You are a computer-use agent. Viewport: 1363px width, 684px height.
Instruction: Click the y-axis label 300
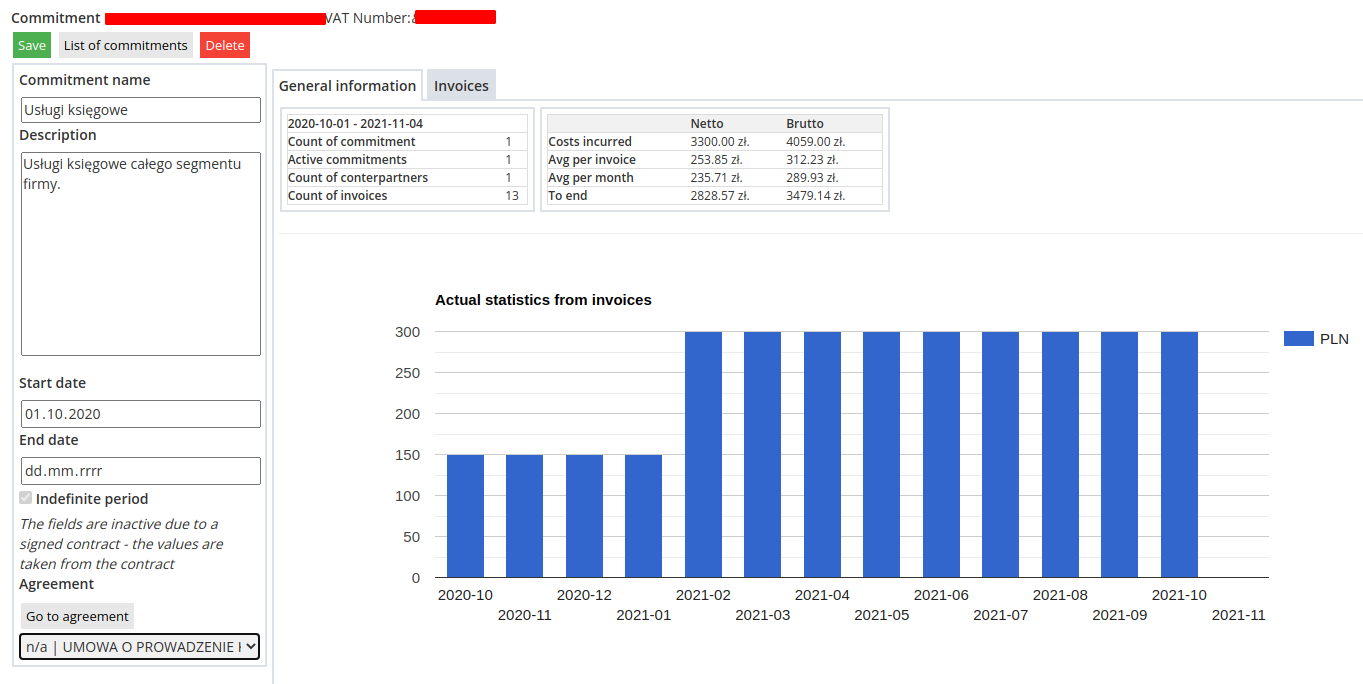pyautogui.click(x=408, y=332)
